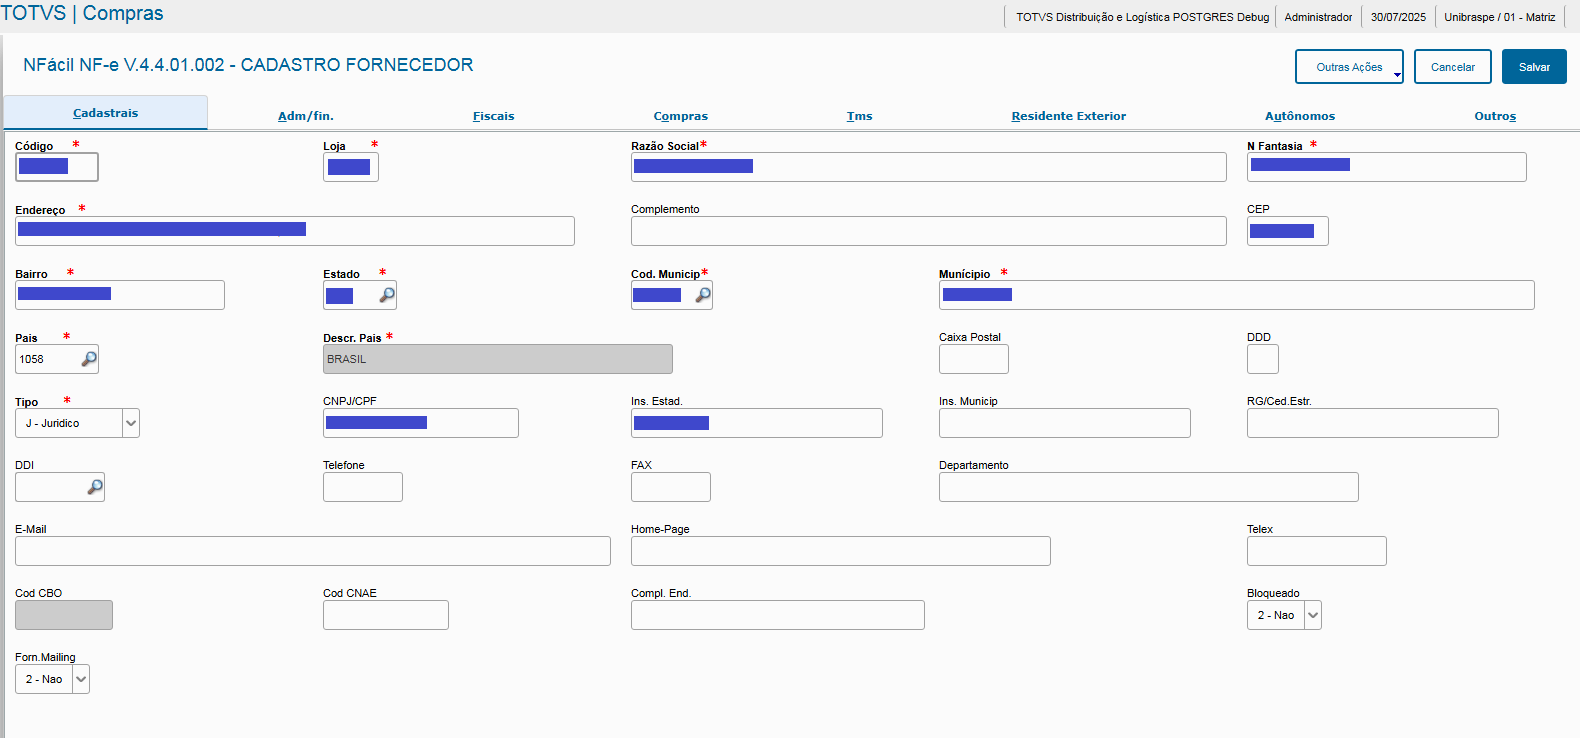Focus the Departamento field
This screenshot has height=738, width=1580.
tap(1149, 487)
